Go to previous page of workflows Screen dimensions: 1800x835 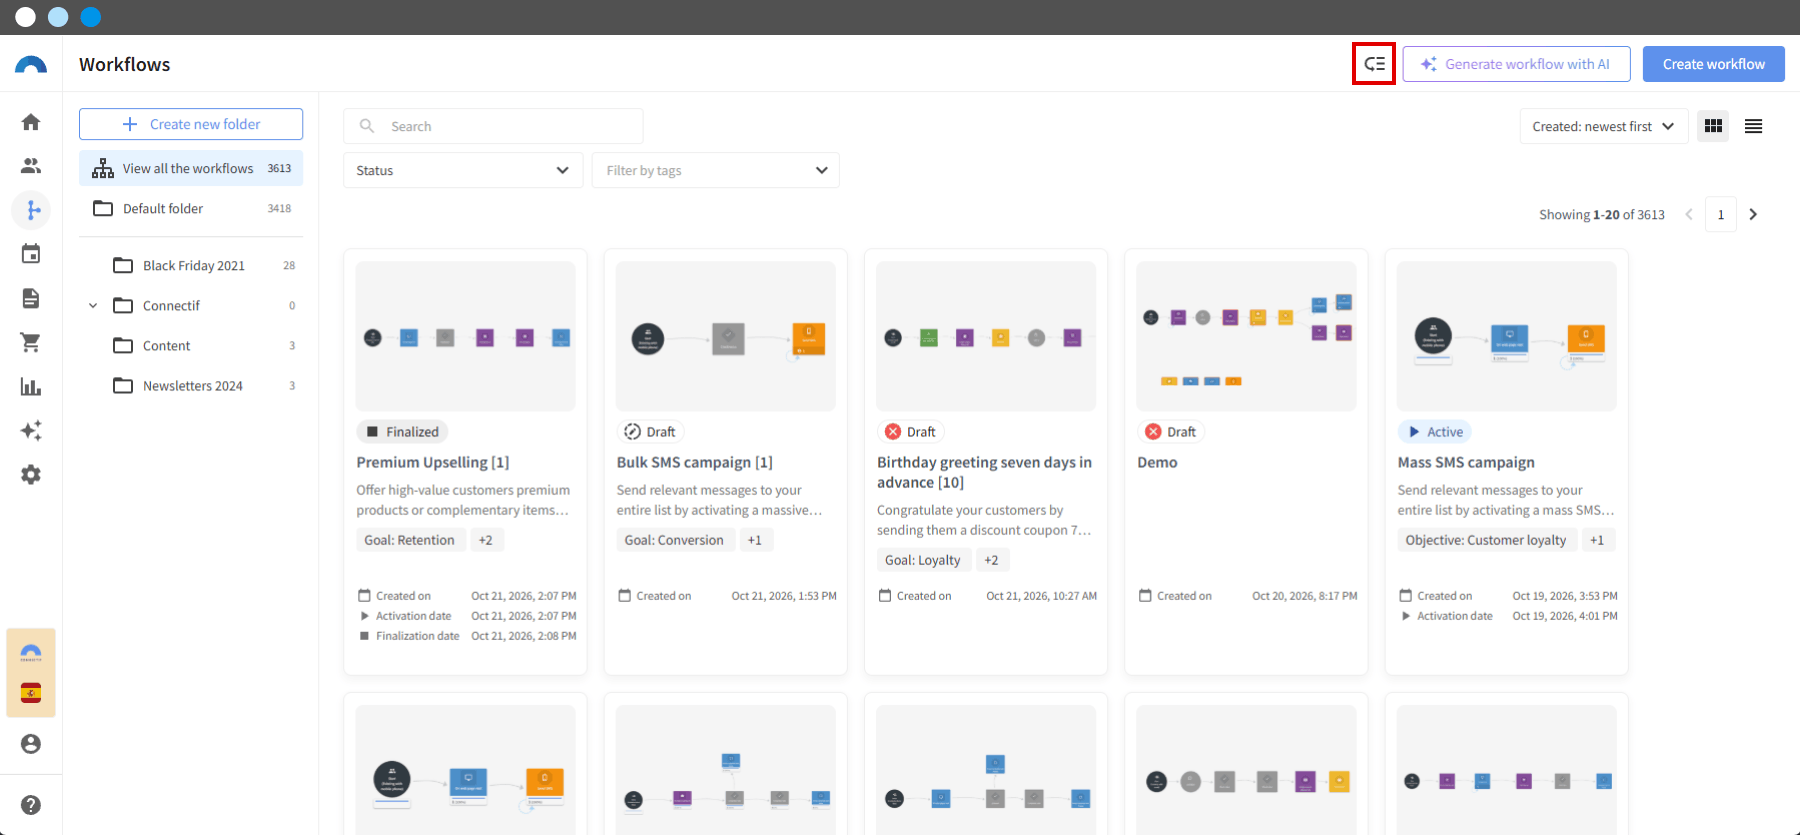(x=1689, y=214)
